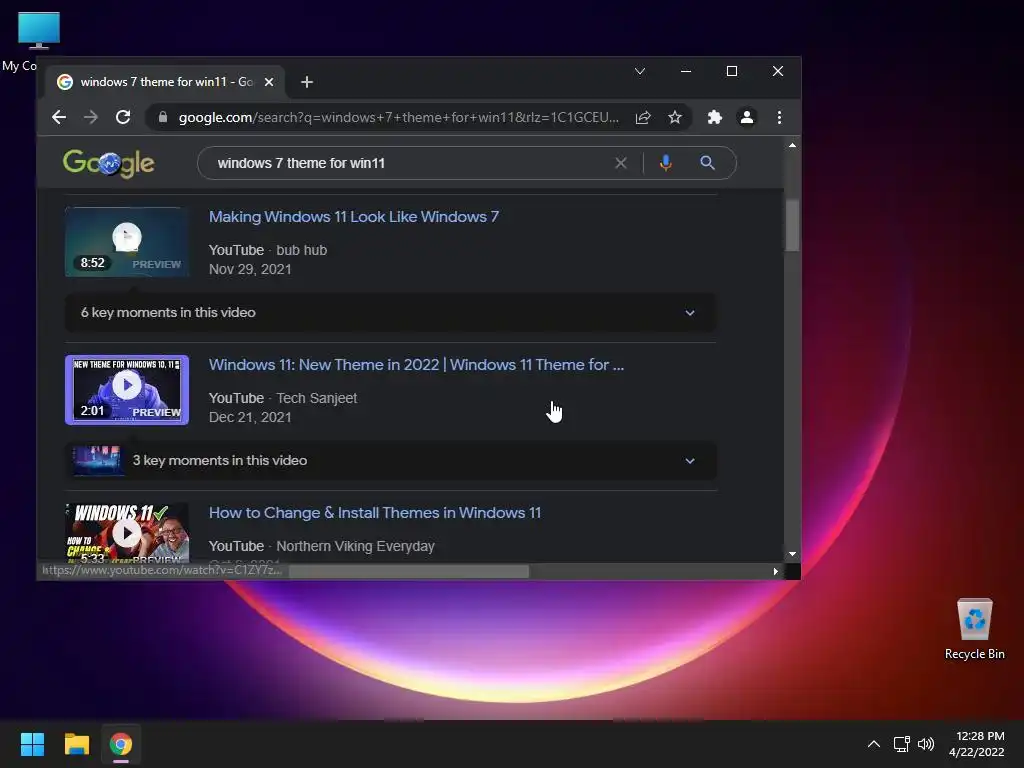The width and height of the screenshot is (1024, 768).
Task: Clear the search box with the X icon
Action: (x=620, y=163)
